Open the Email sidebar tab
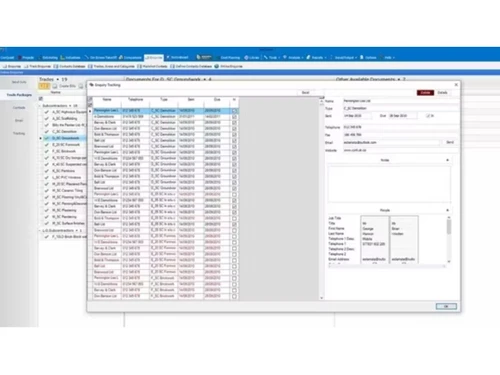Viewport: 500px width, 375px height. coord(19,121)
